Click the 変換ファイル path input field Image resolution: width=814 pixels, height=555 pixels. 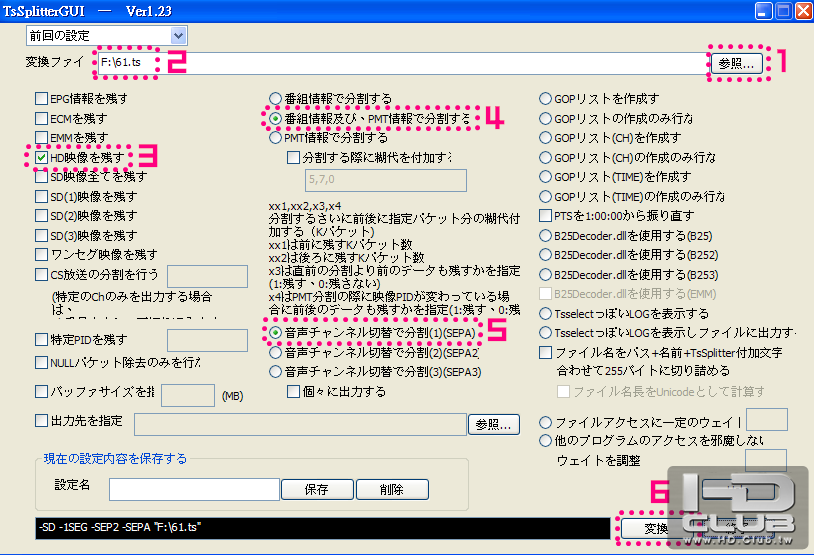401,63
